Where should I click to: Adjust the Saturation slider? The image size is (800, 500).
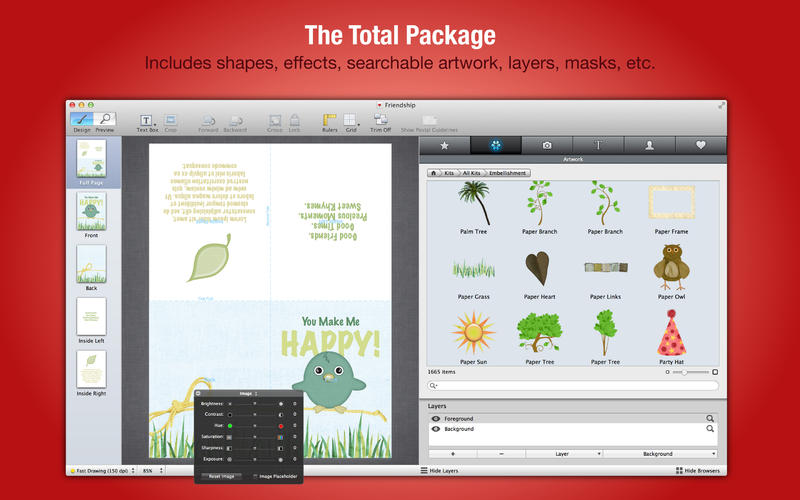[255, 437]
